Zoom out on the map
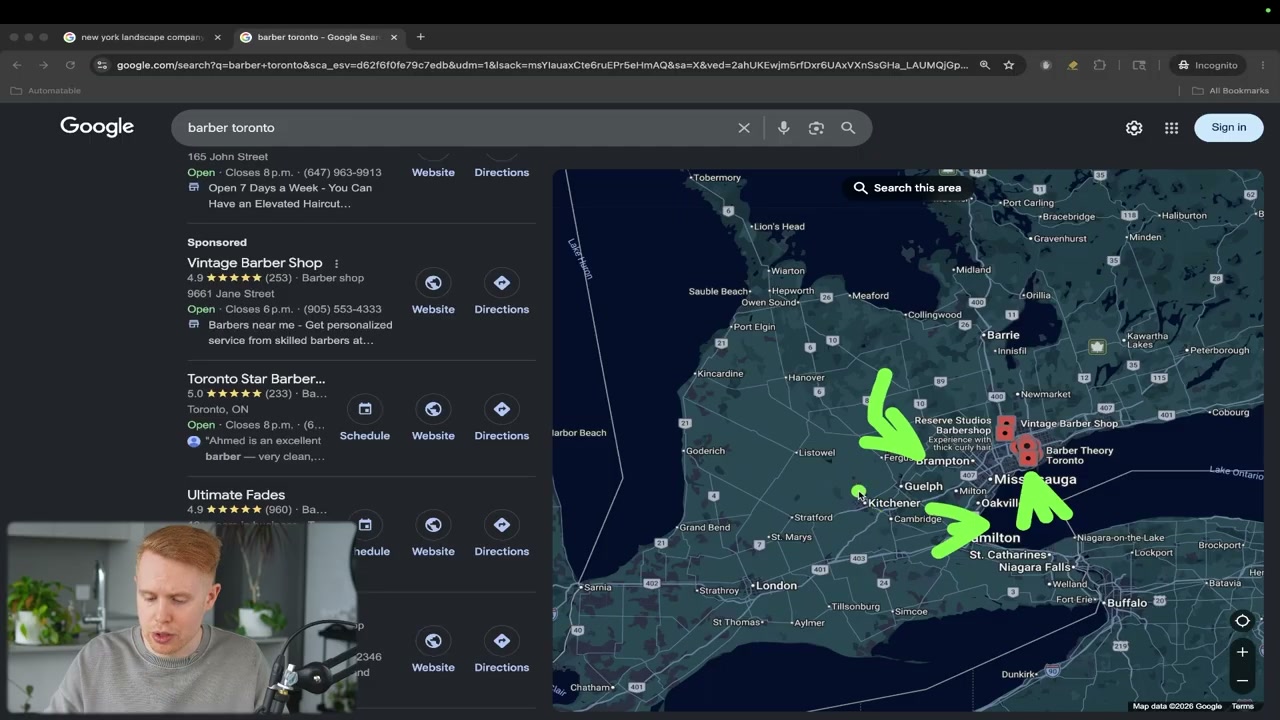 pos(1242,681)
